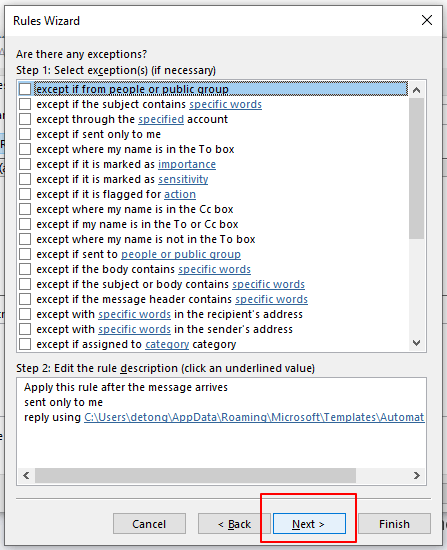Click the exceptions list scroll down arrow

(416, 343)
